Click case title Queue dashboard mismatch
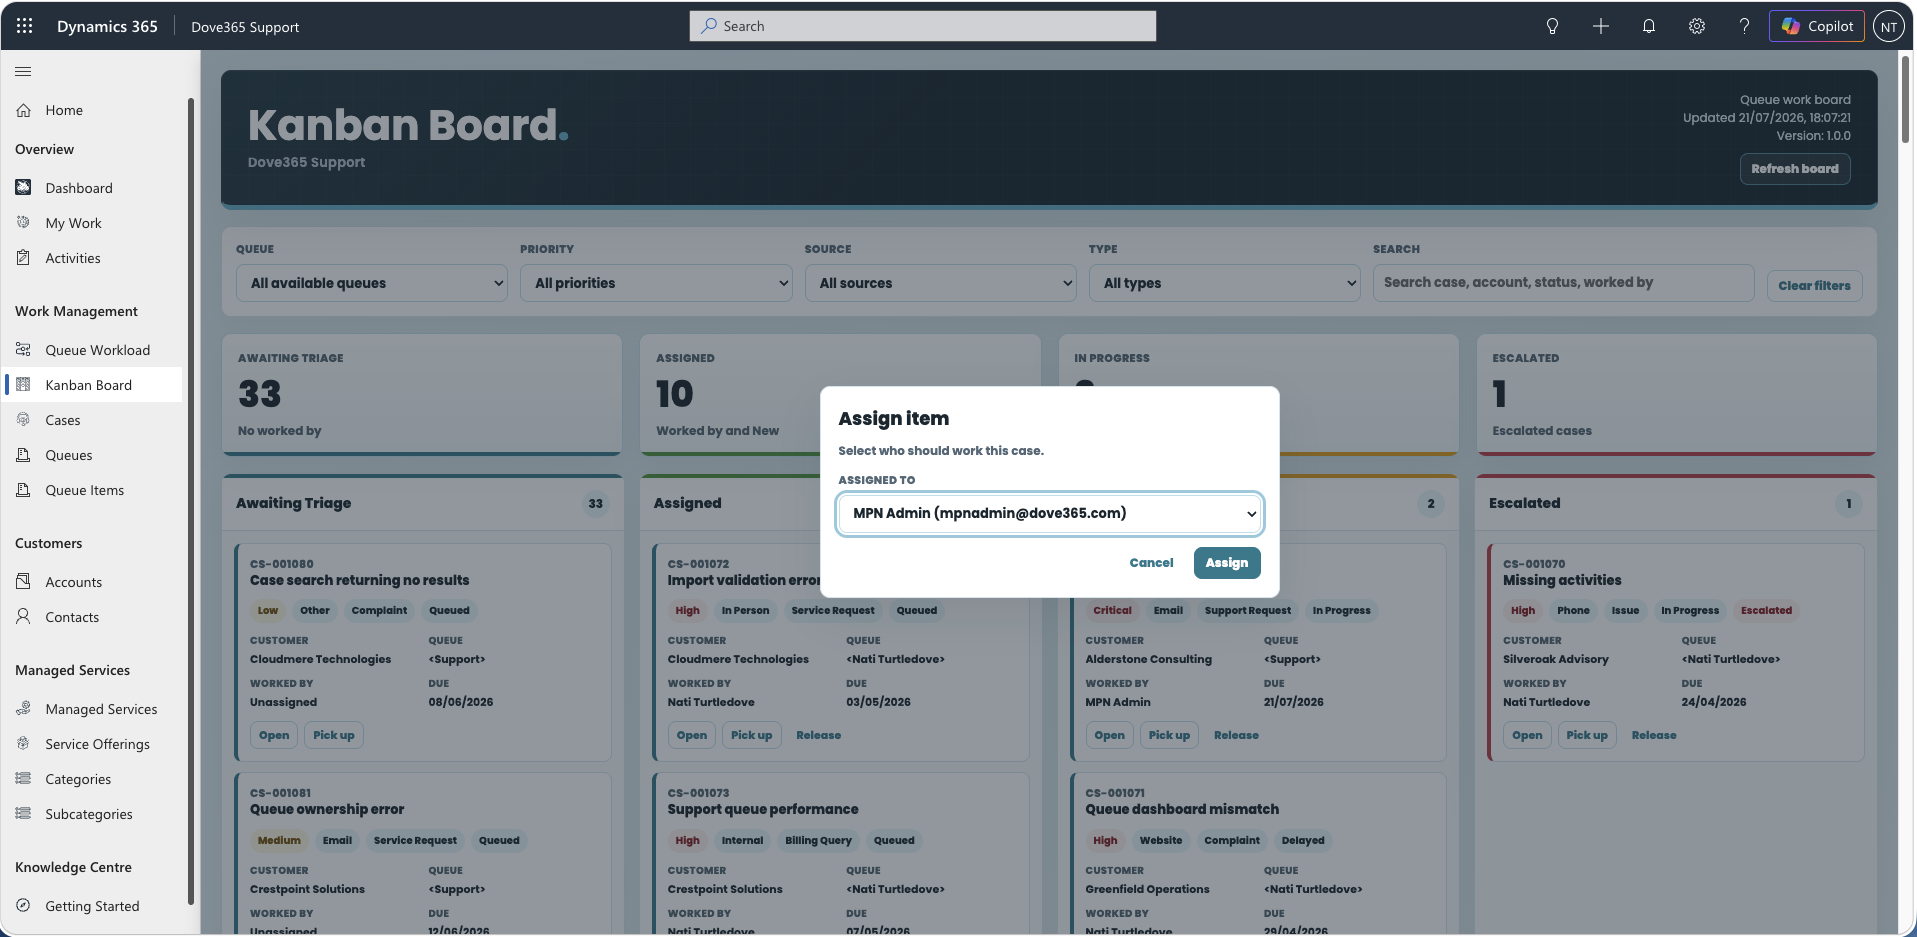 (1182, 809)
